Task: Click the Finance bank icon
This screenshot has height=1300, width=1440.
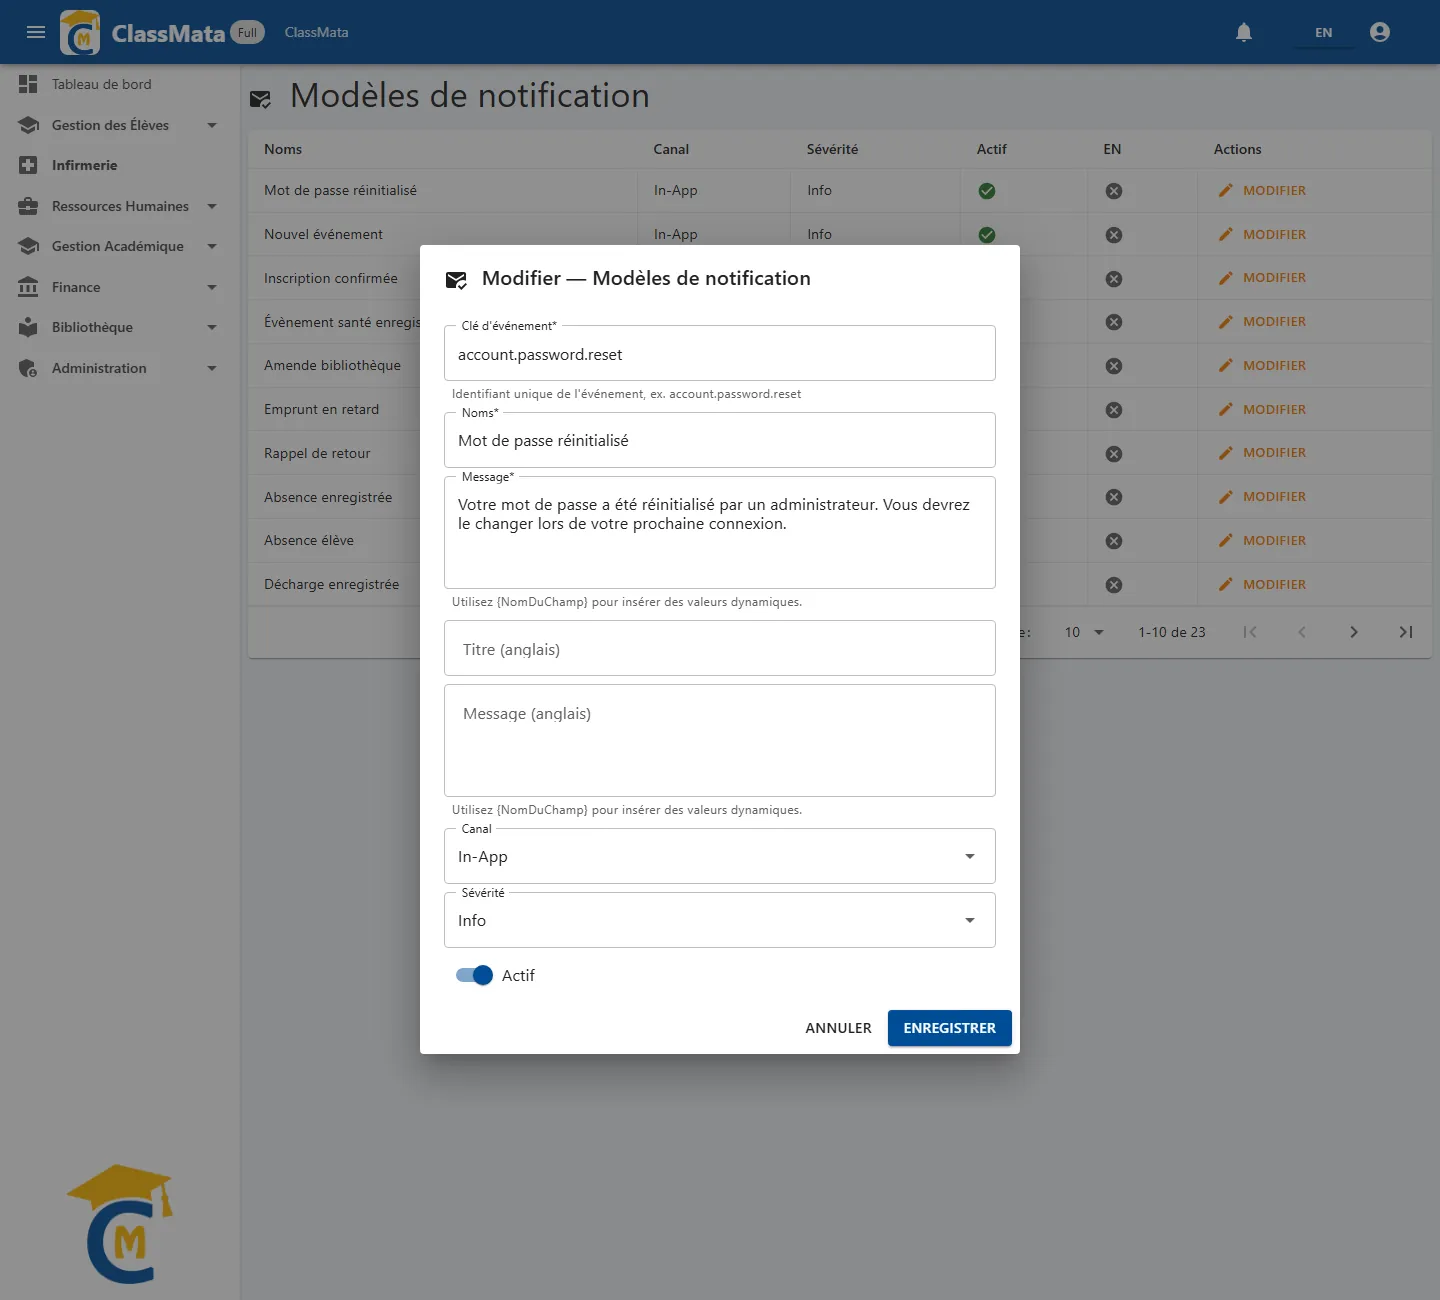Action: tap(28, 287)
